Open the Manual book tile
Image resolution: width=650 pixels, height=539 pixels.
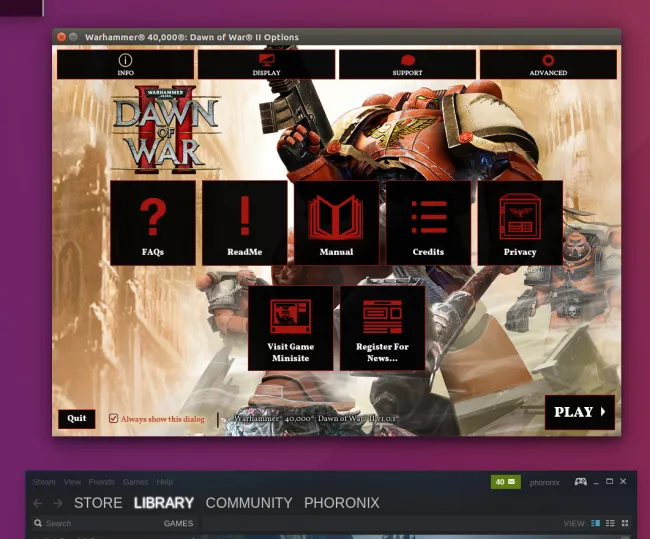pyautogui.click(x=336, y=223)
